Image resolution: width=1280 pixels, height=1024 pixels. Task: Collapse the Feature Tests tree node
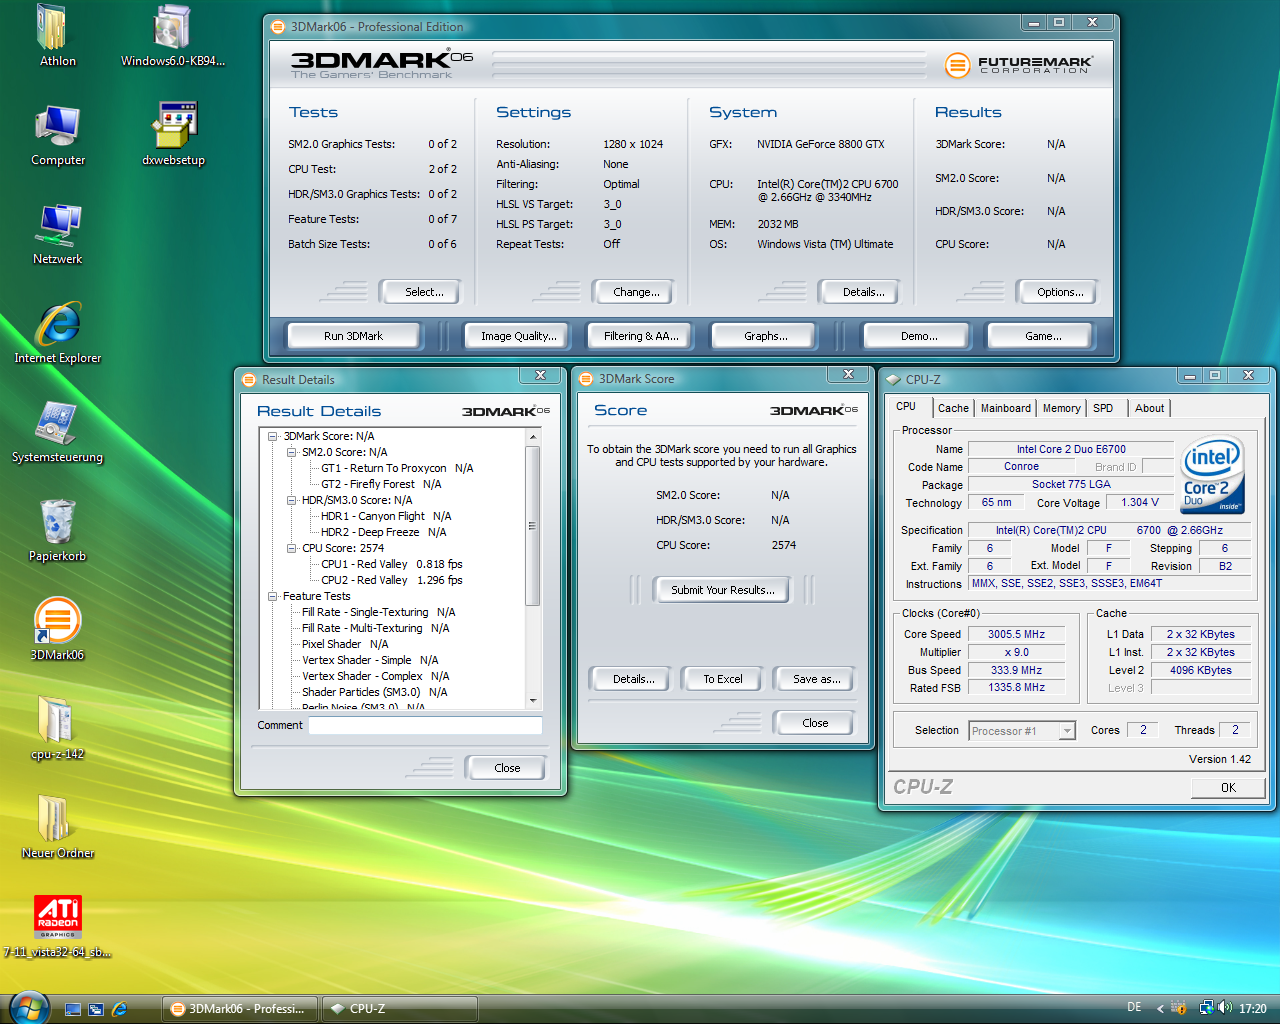click(273, 596)
